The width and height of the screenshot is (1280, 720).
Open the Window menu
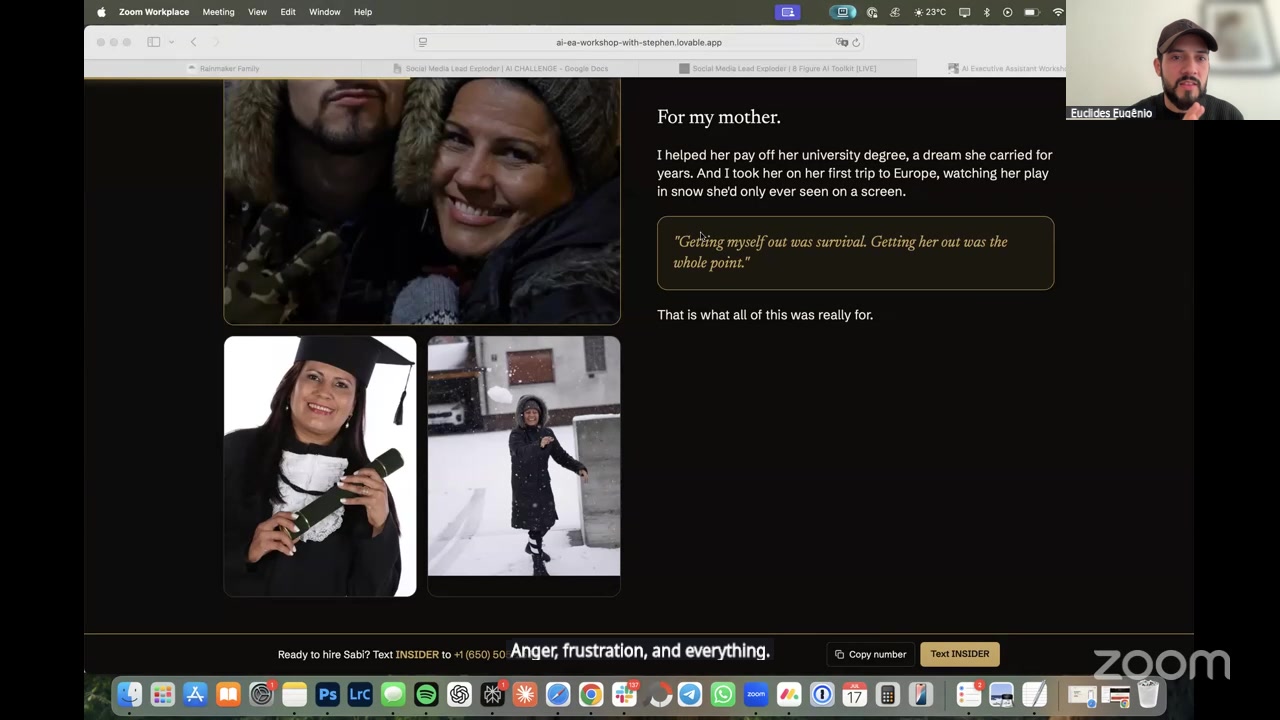click(x=325, y=12)
